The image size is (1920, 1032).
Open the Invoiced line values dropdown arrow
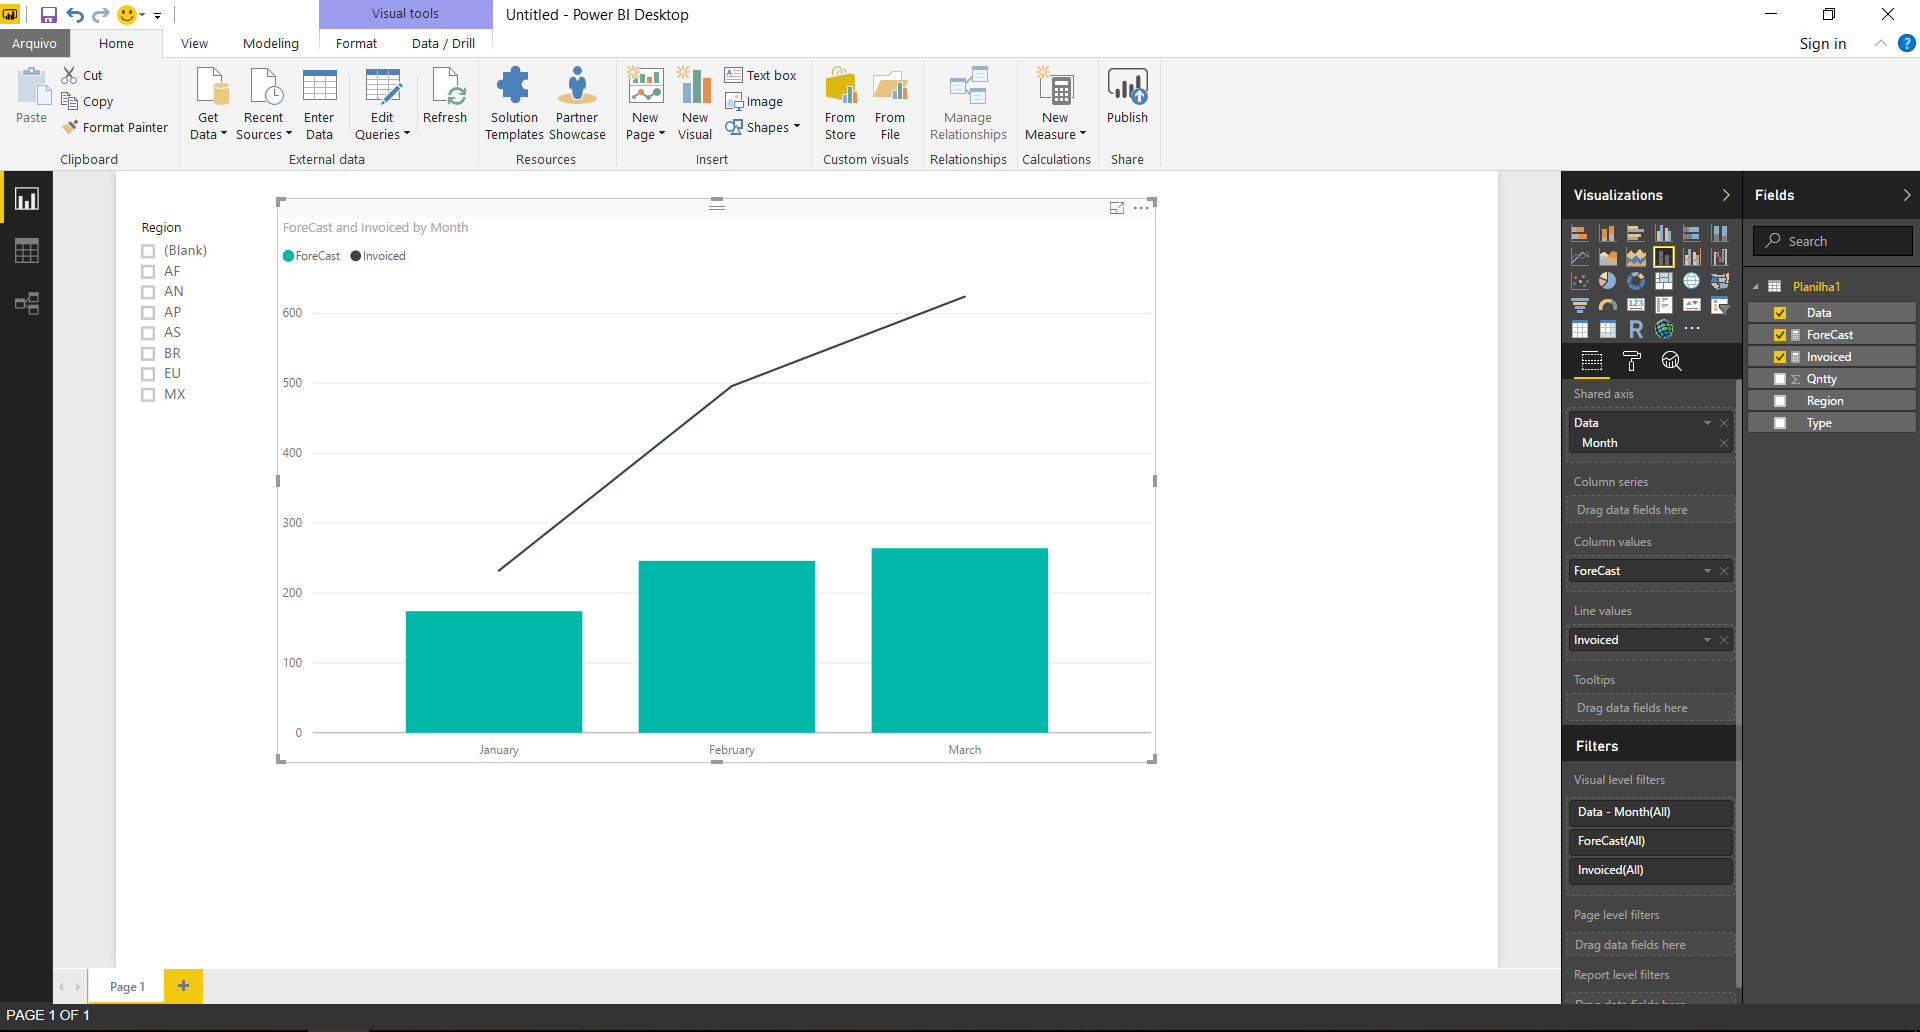(1707, 640)
